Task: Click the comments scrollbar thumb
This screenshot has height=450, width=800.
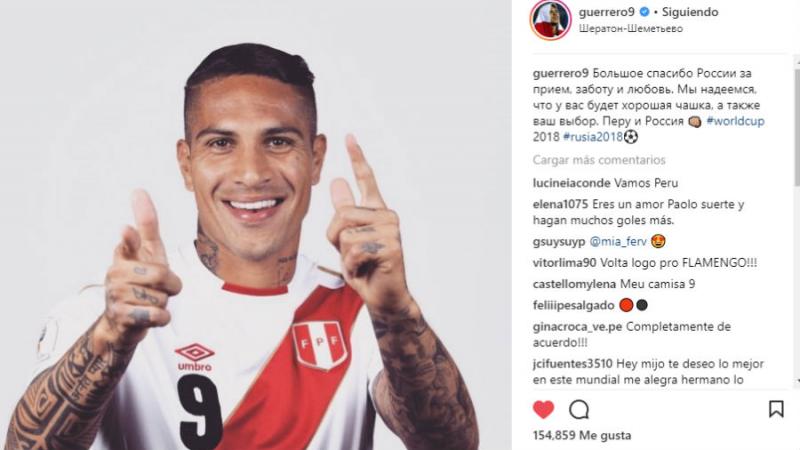Action: click(796, 126)
